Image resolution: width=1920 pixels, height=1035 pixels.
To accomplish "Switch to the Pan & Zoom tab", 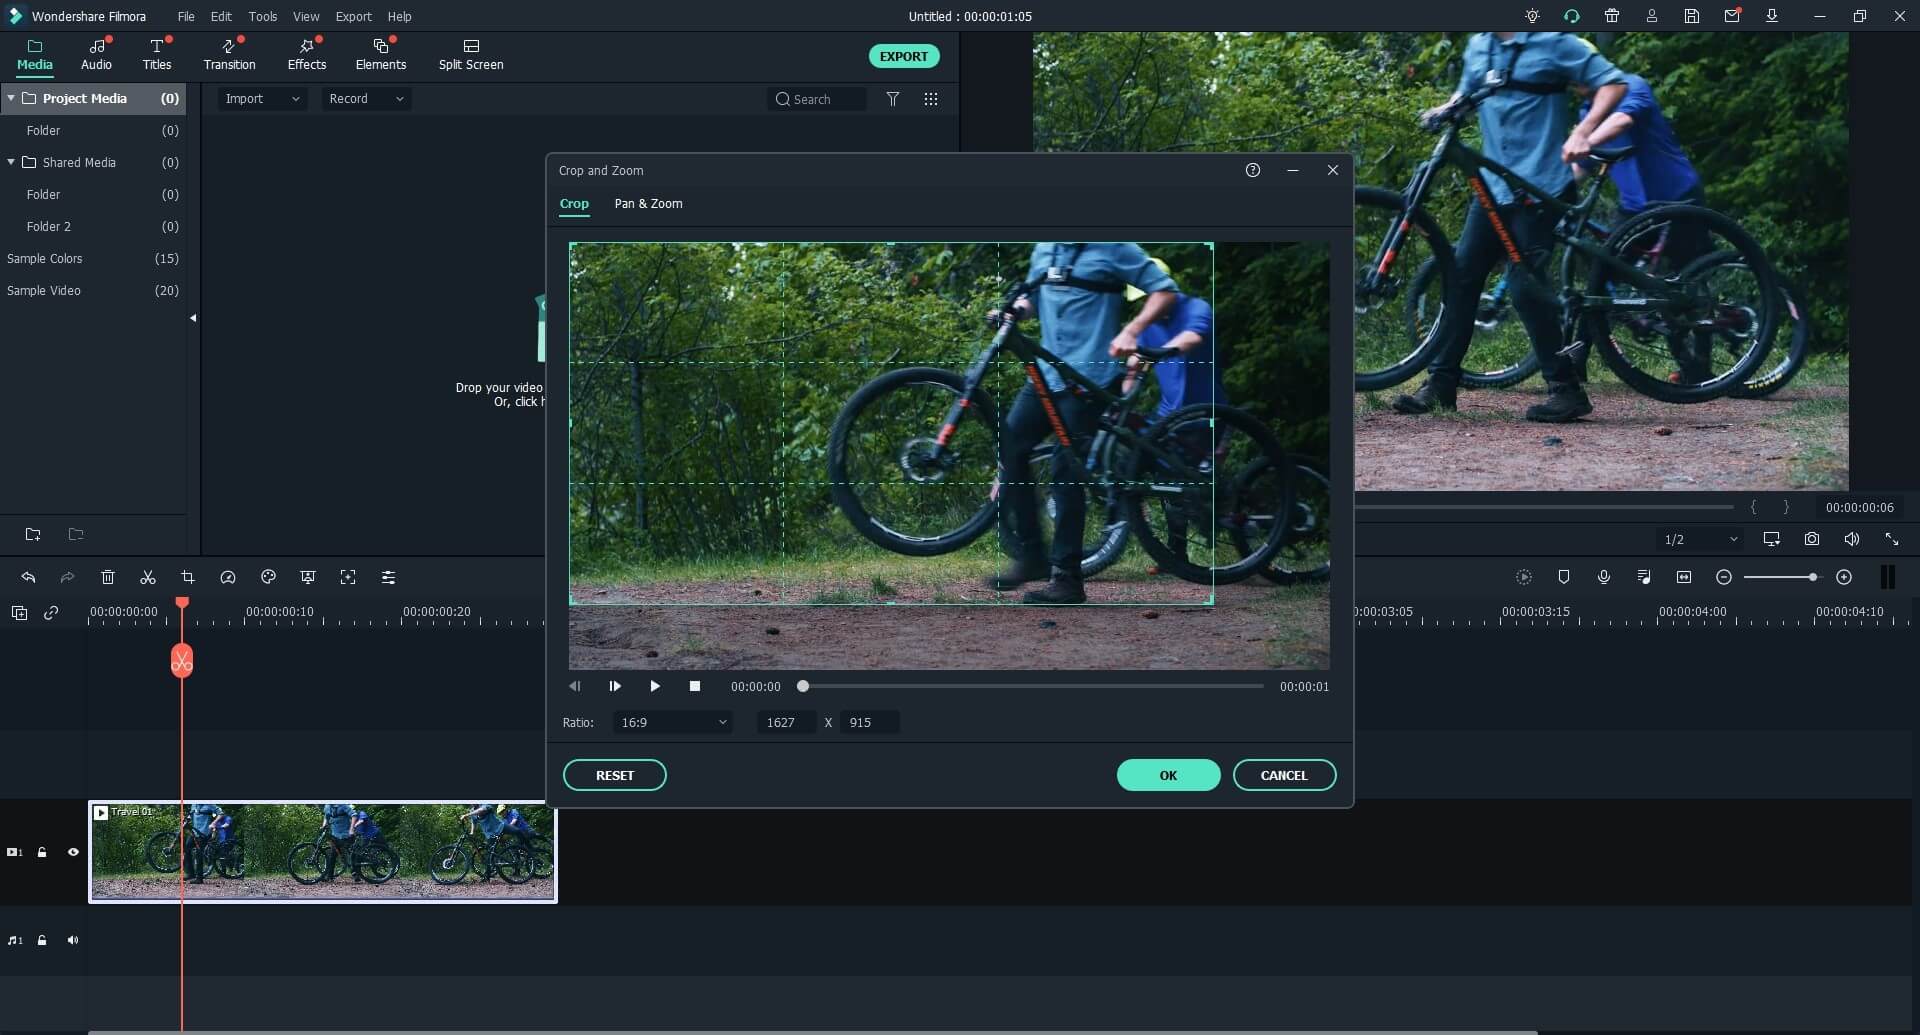I will [647, 204].
